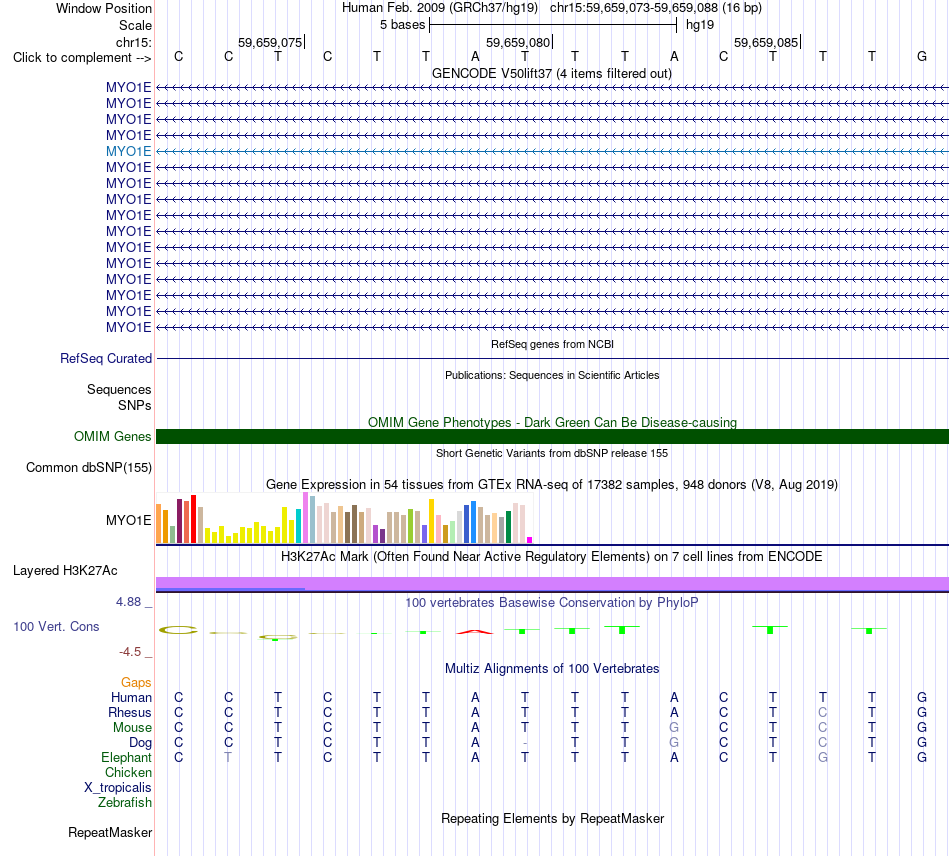The width and height of the screenshot is (950, 856).
Task: Click the red 'A' logo in PhyloP track
Action: click(x=475, y=632)
